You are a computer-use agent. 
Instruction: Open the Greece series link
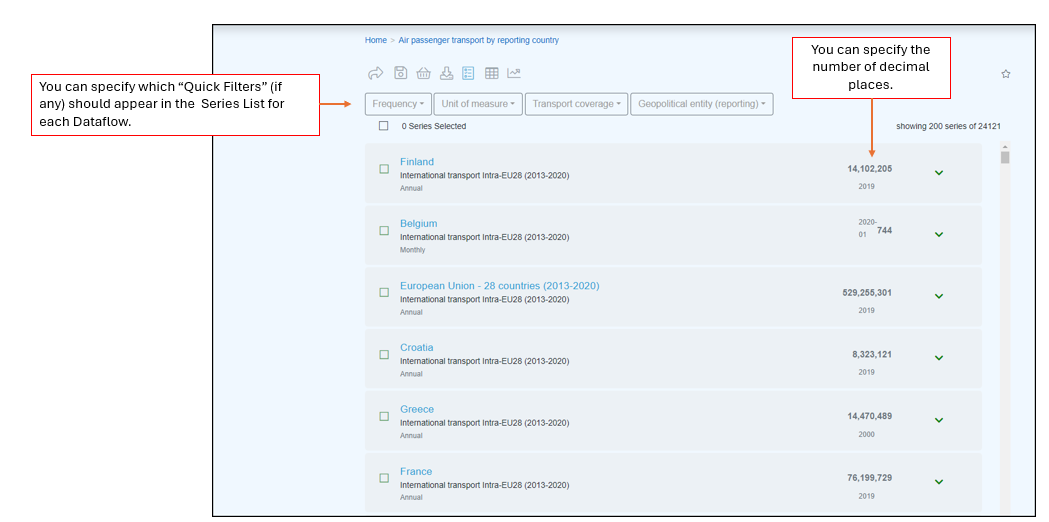[x=417, y=409]
